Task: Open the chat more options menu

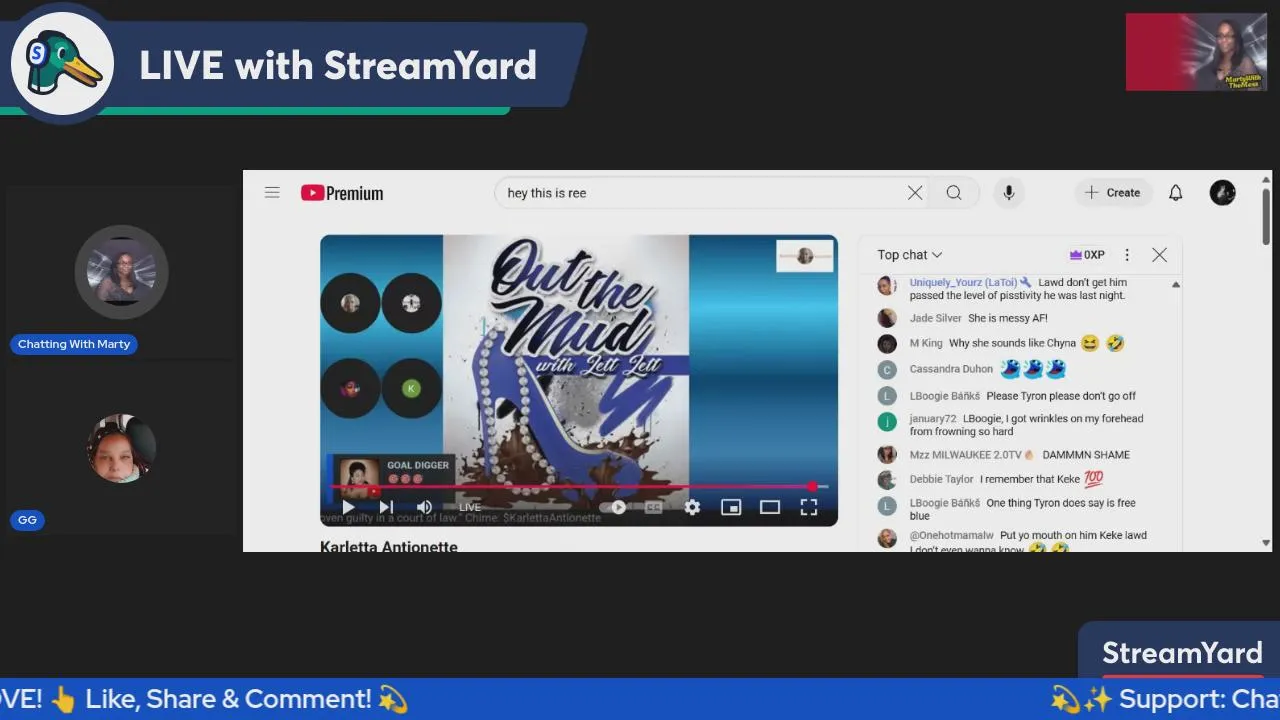Action: [1127, 255]
